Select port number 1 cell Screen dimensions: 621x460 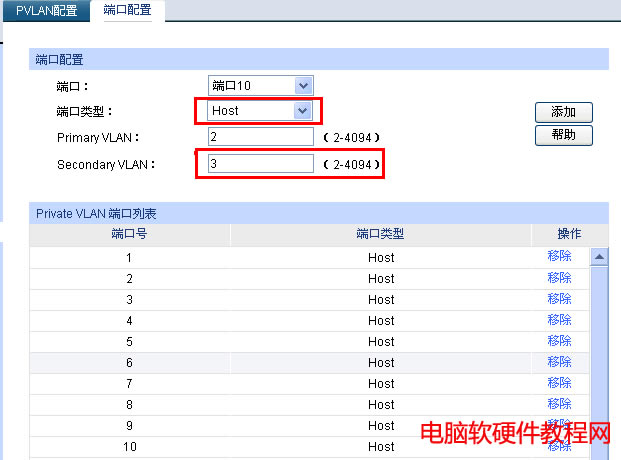(x=129, y=258)
